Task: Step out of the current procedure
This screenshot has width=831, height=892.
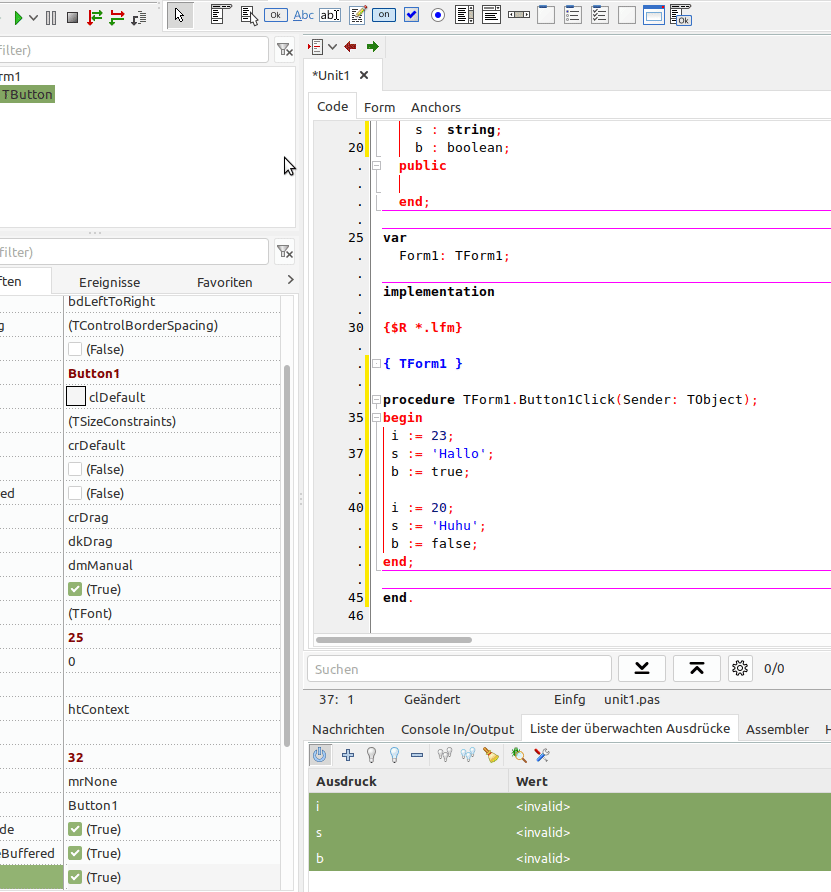Action: tap(139, 18)
